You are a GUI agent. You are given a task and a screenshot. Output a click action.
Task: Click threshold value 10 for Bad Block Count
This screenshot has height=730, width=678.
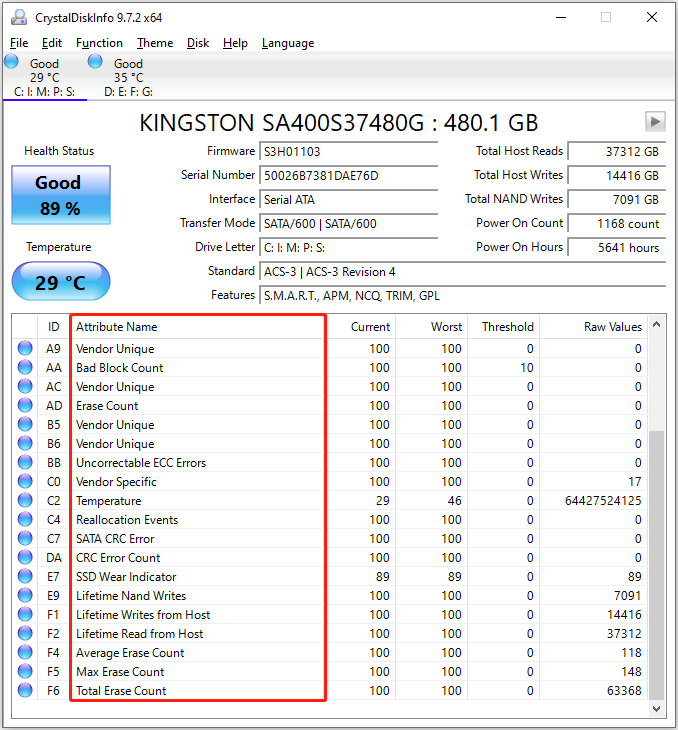click(527, 368)
